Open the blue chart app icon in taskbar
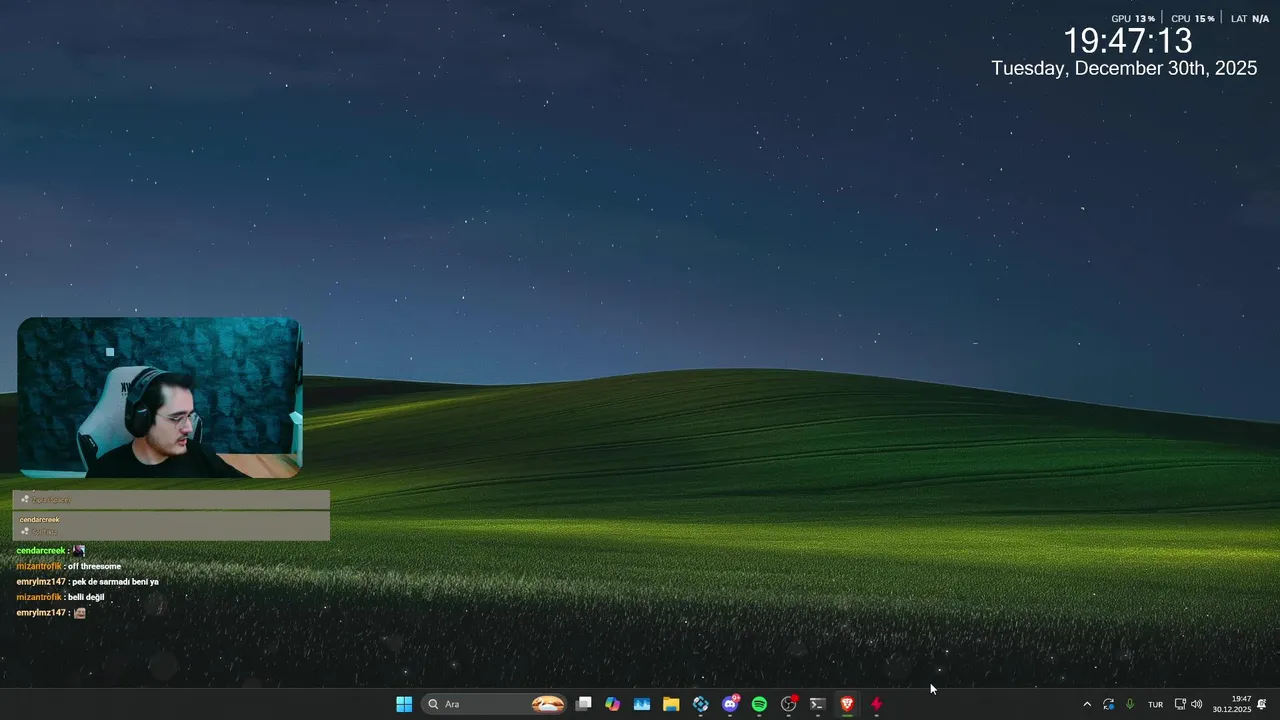The height and width of the screenshot is (720, 1280). pos(642,704)
